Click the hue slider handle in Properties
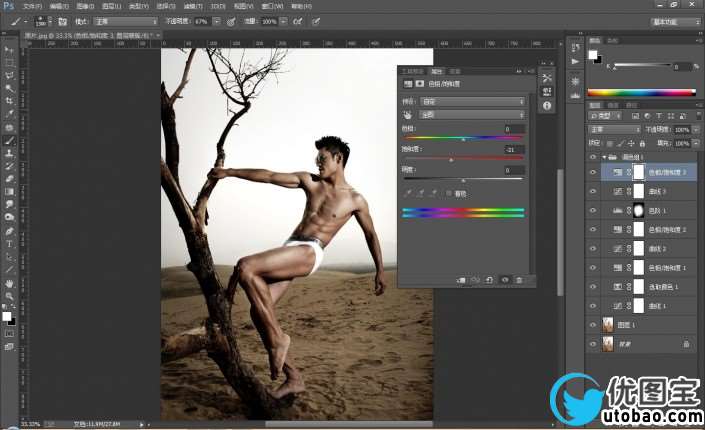The height and width of the screenshot is (430, 705). 463,139
